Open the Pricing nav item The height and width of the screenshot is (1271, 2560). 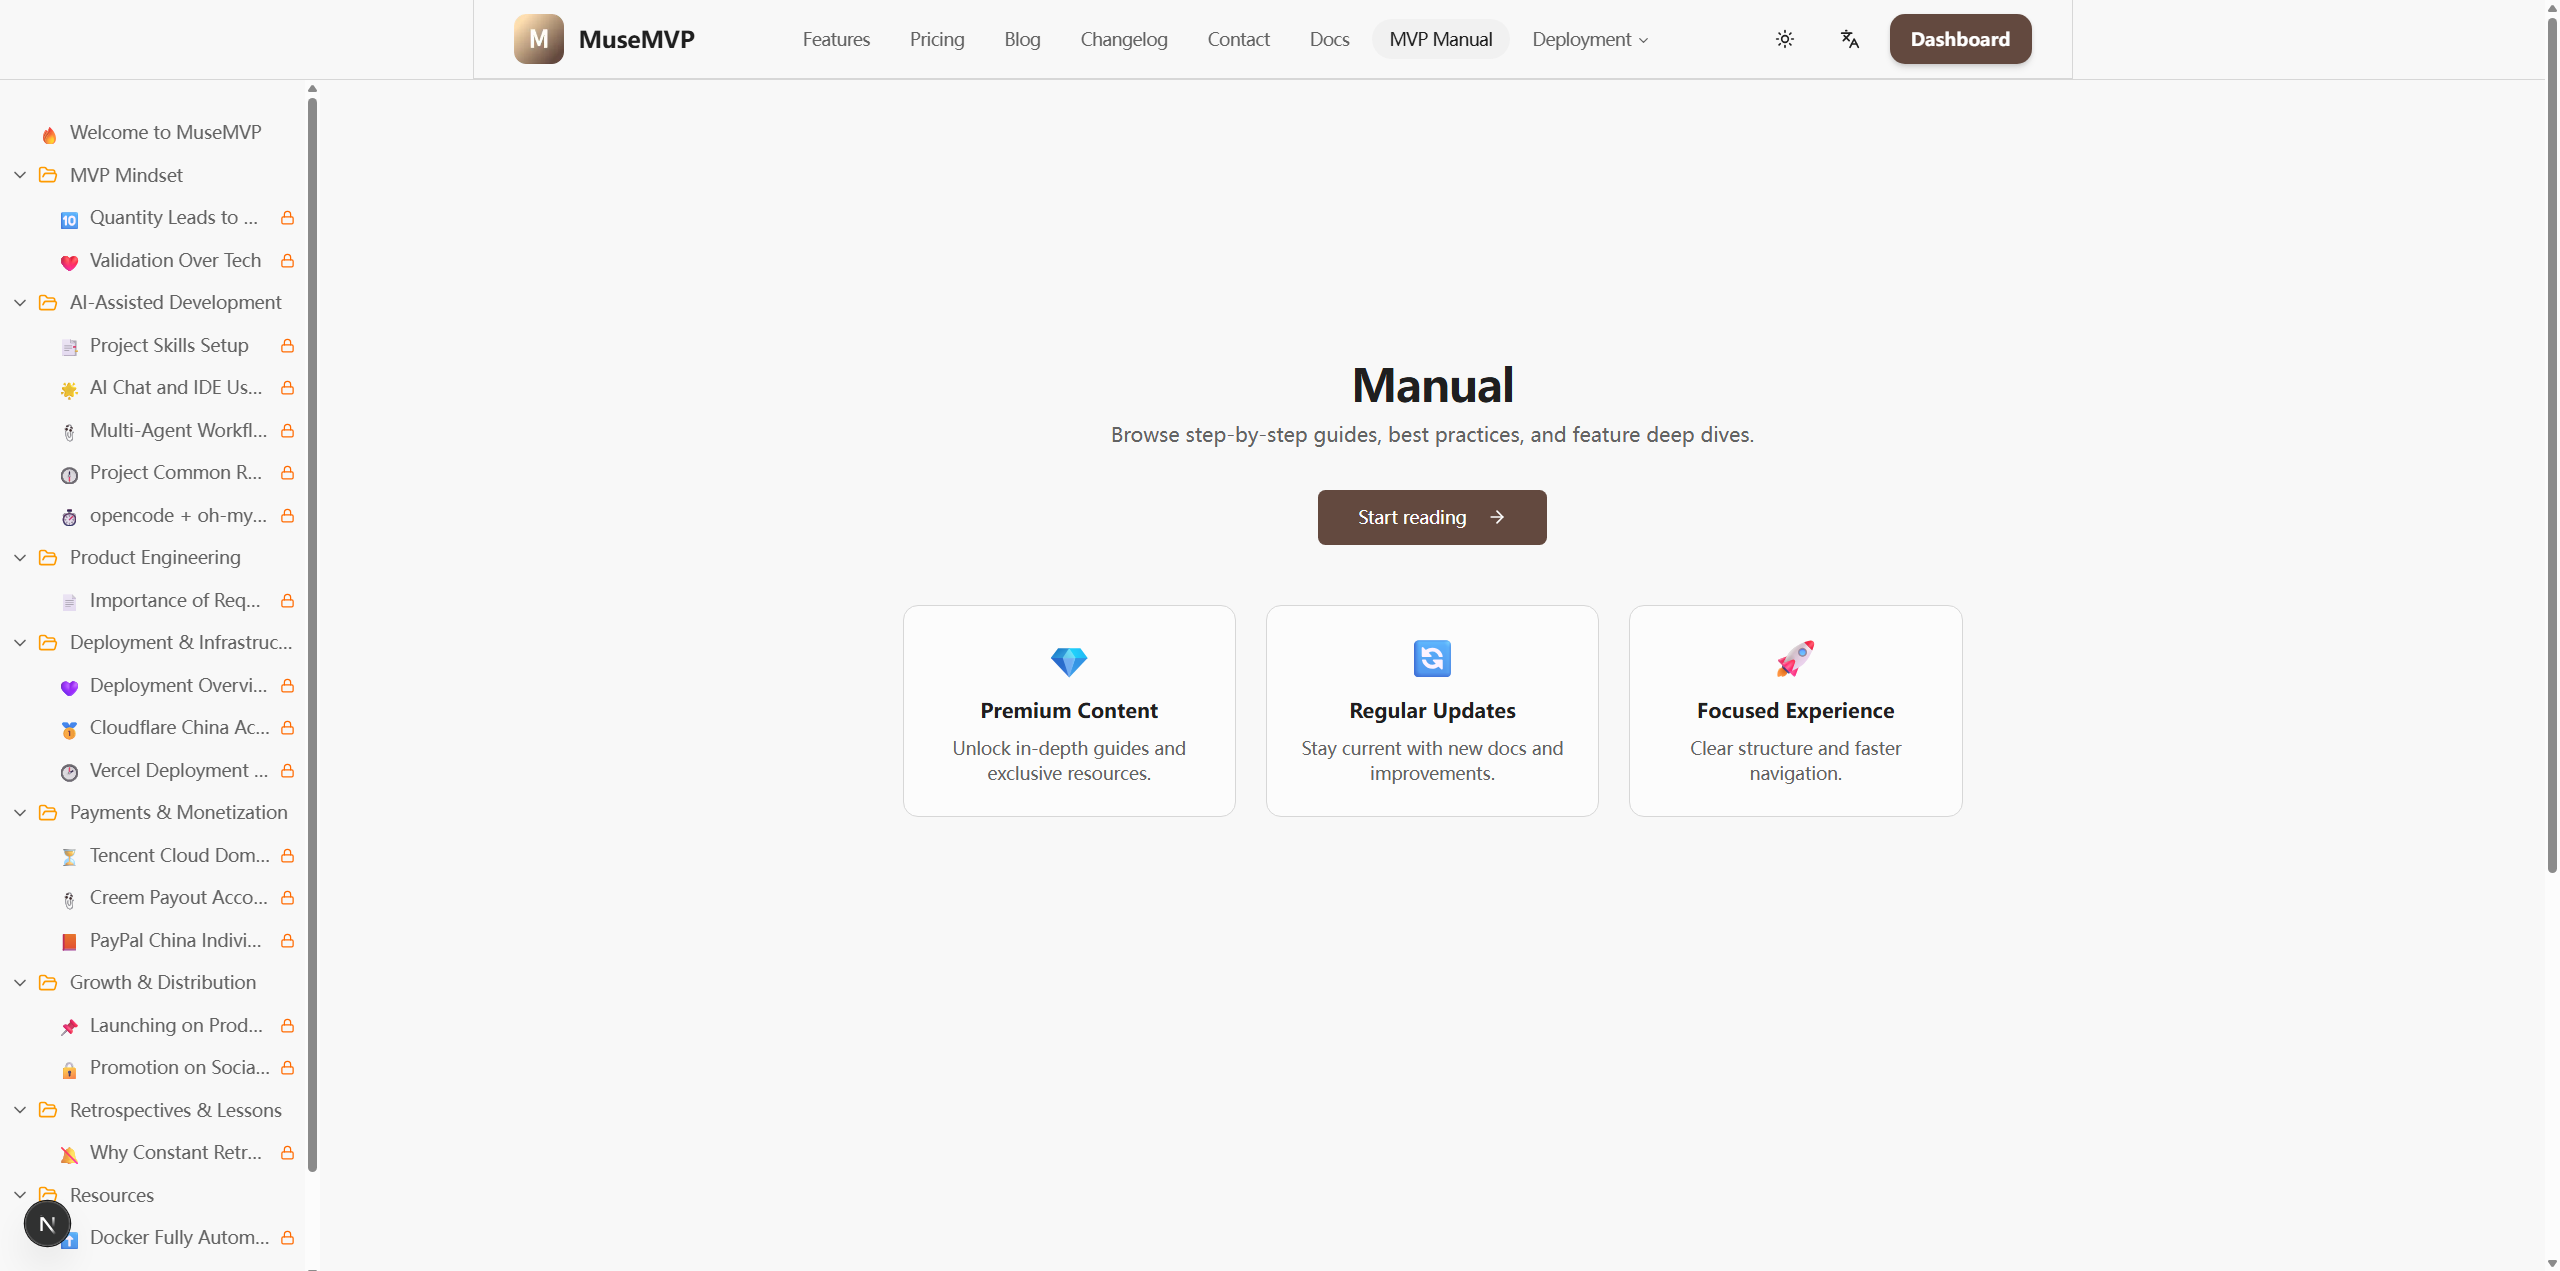936,39
